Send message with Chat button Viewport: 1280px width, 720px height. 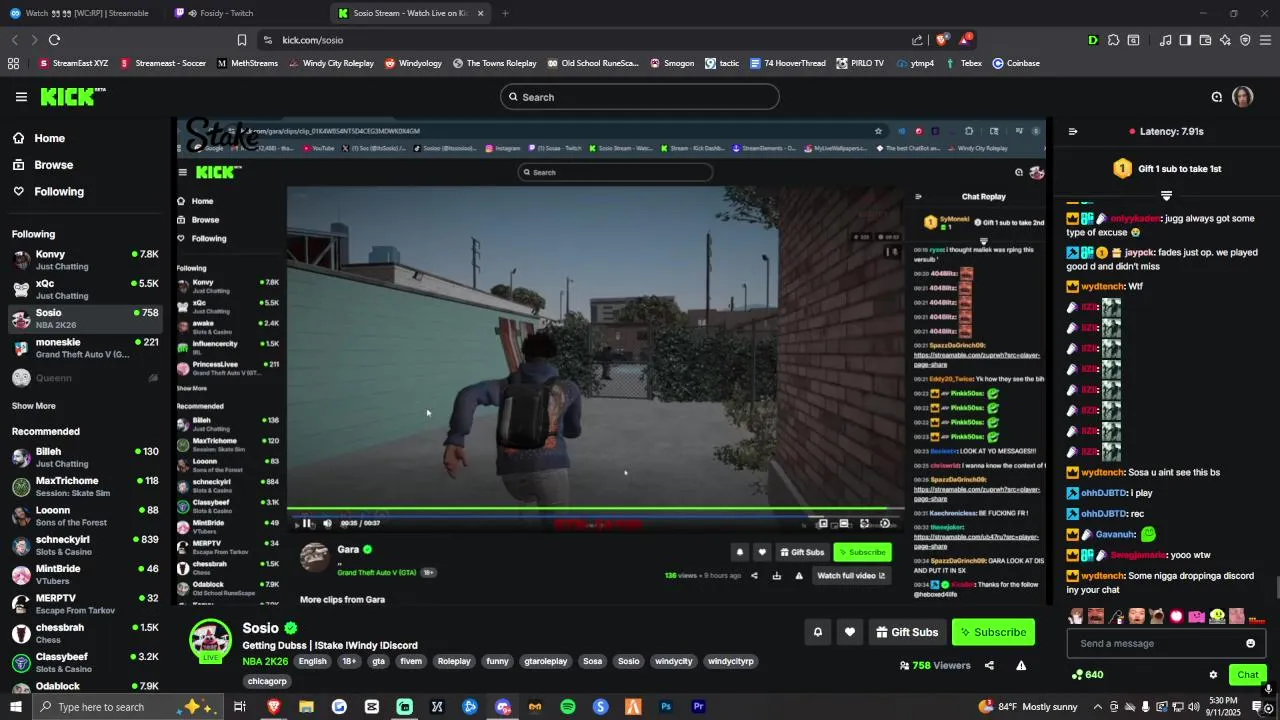tap(1247, 675)
